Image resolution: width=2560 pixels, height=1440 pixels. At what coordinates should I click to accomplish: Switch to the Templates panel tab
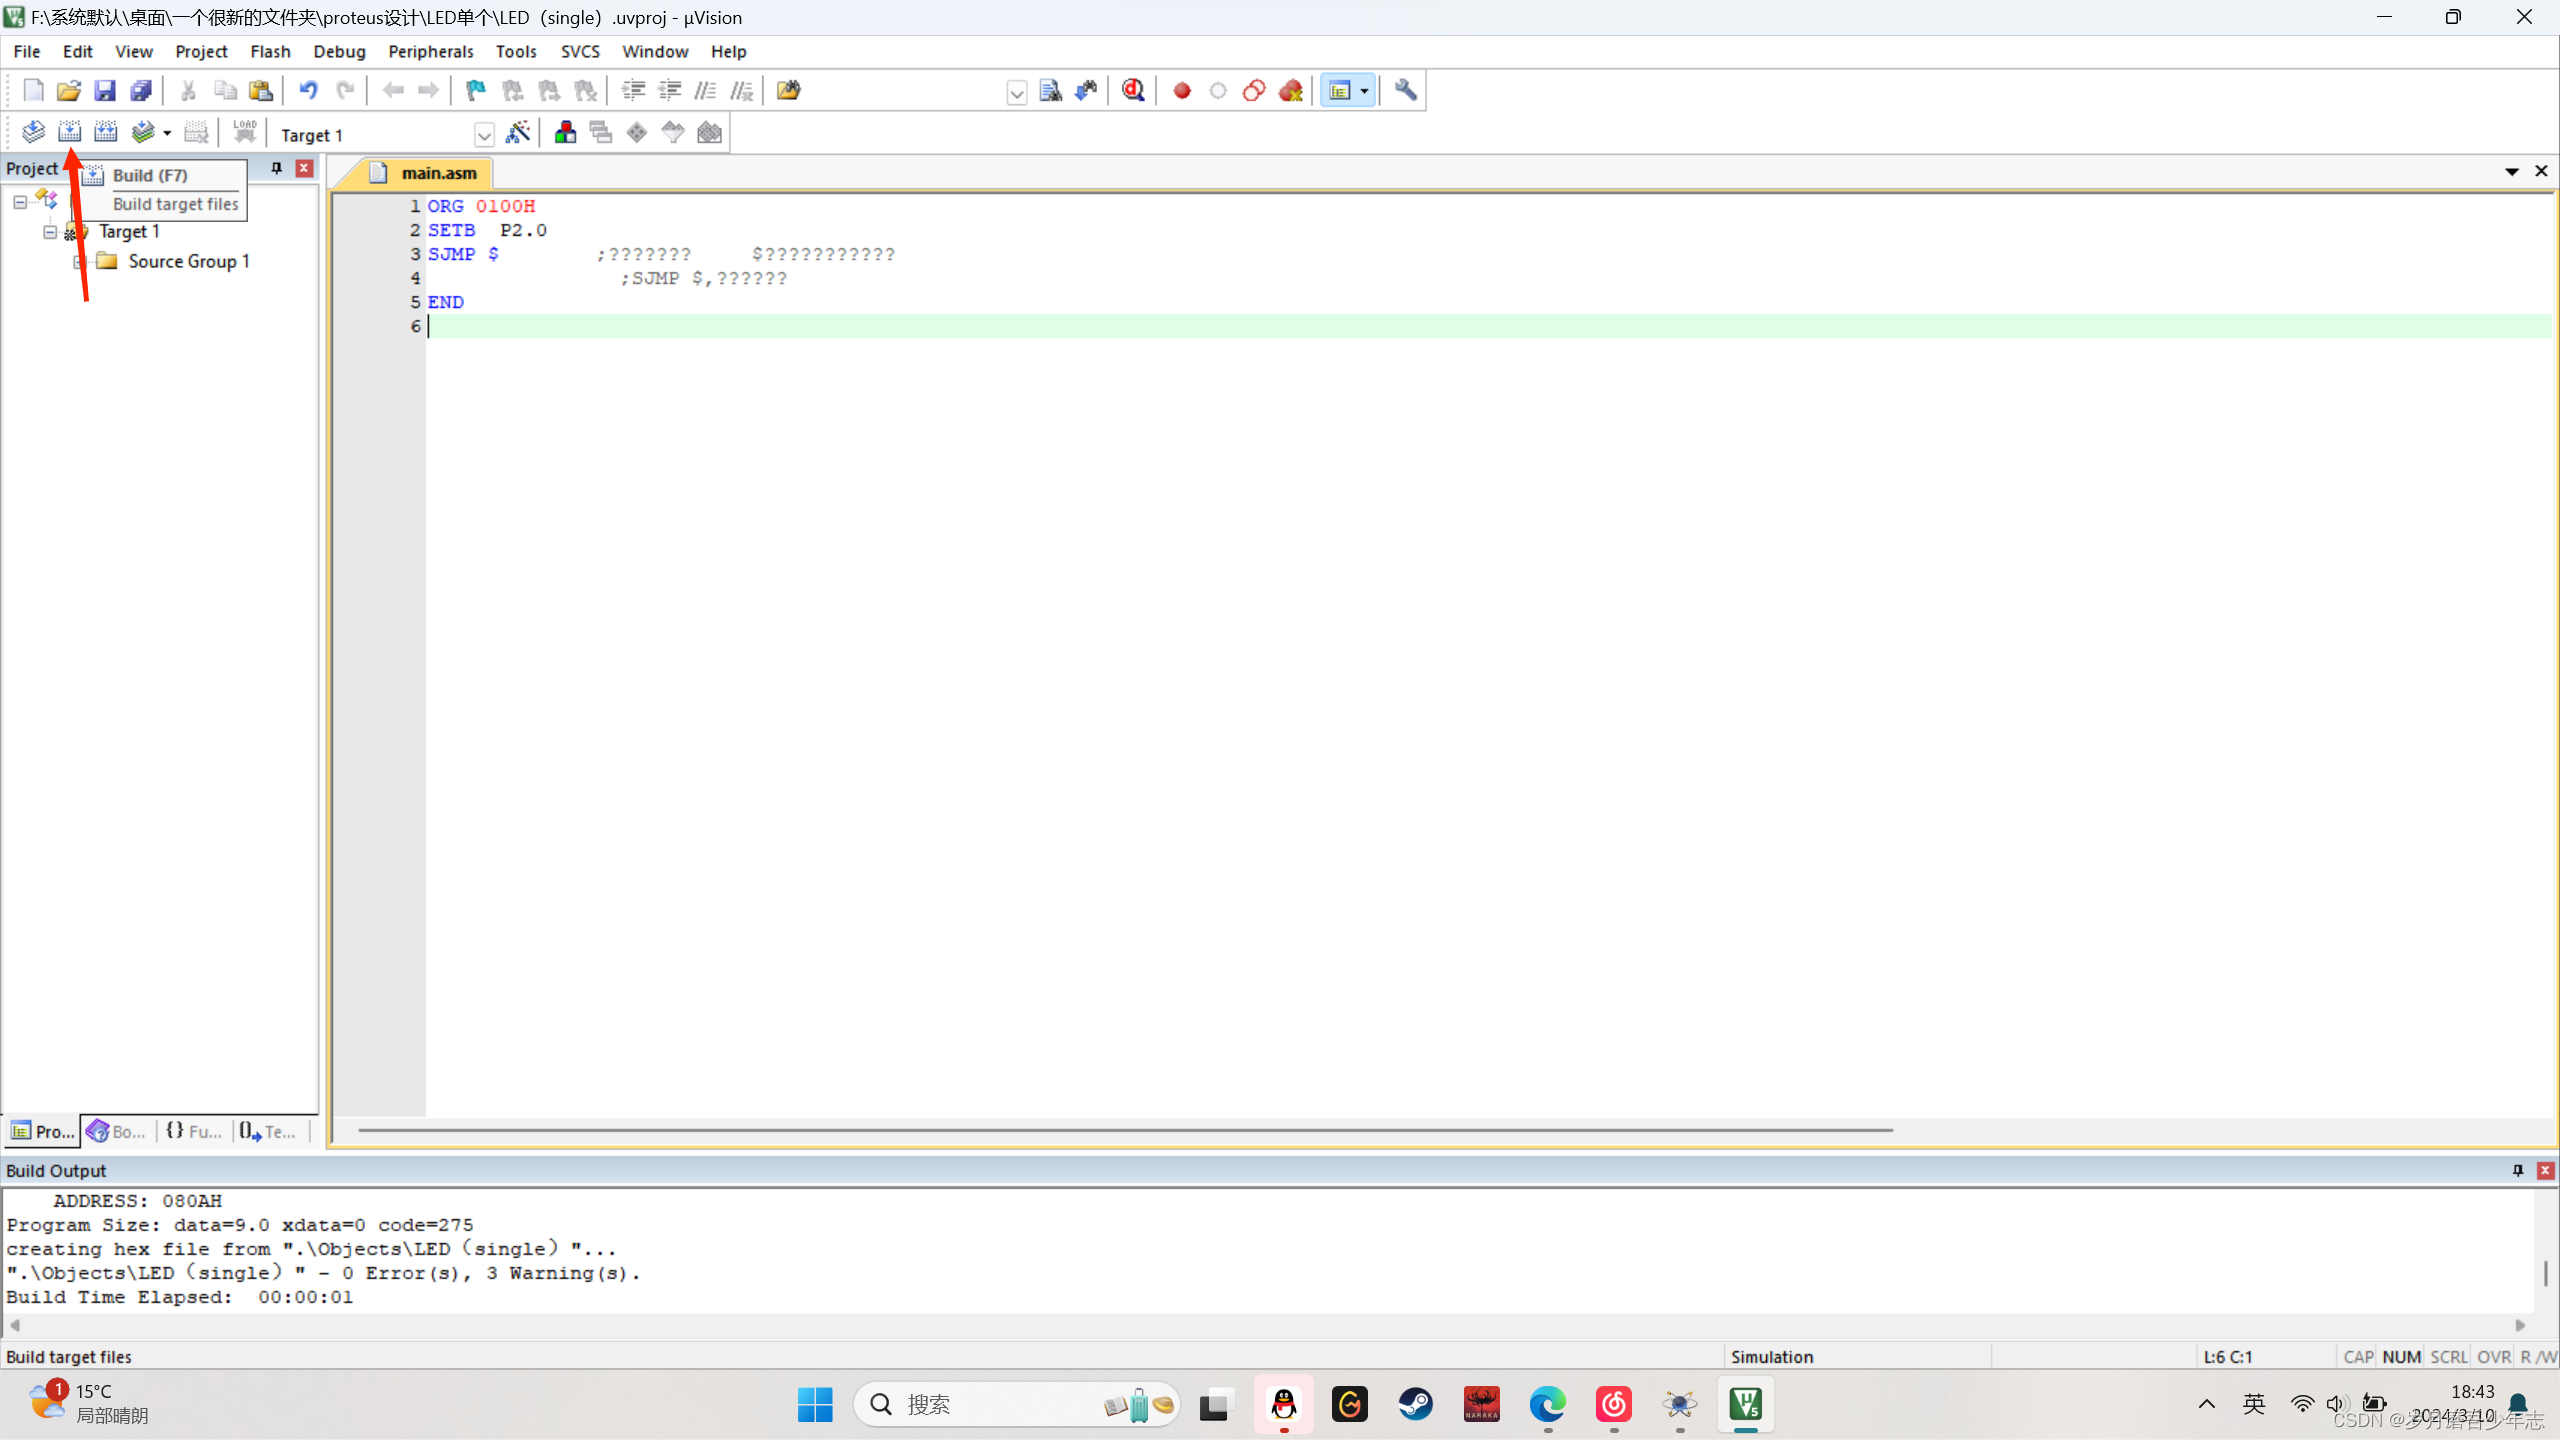pyautogui.click(x=268, y=1131)
